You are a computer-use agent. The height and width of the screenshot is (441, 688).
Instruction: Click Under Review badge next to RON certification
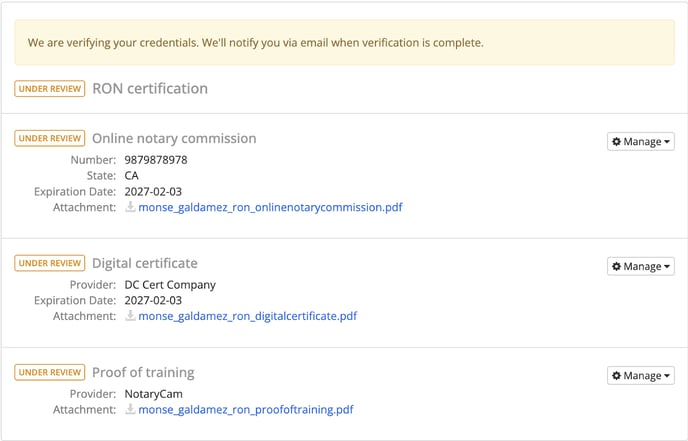pyautogui.click(x=50, y=89)
